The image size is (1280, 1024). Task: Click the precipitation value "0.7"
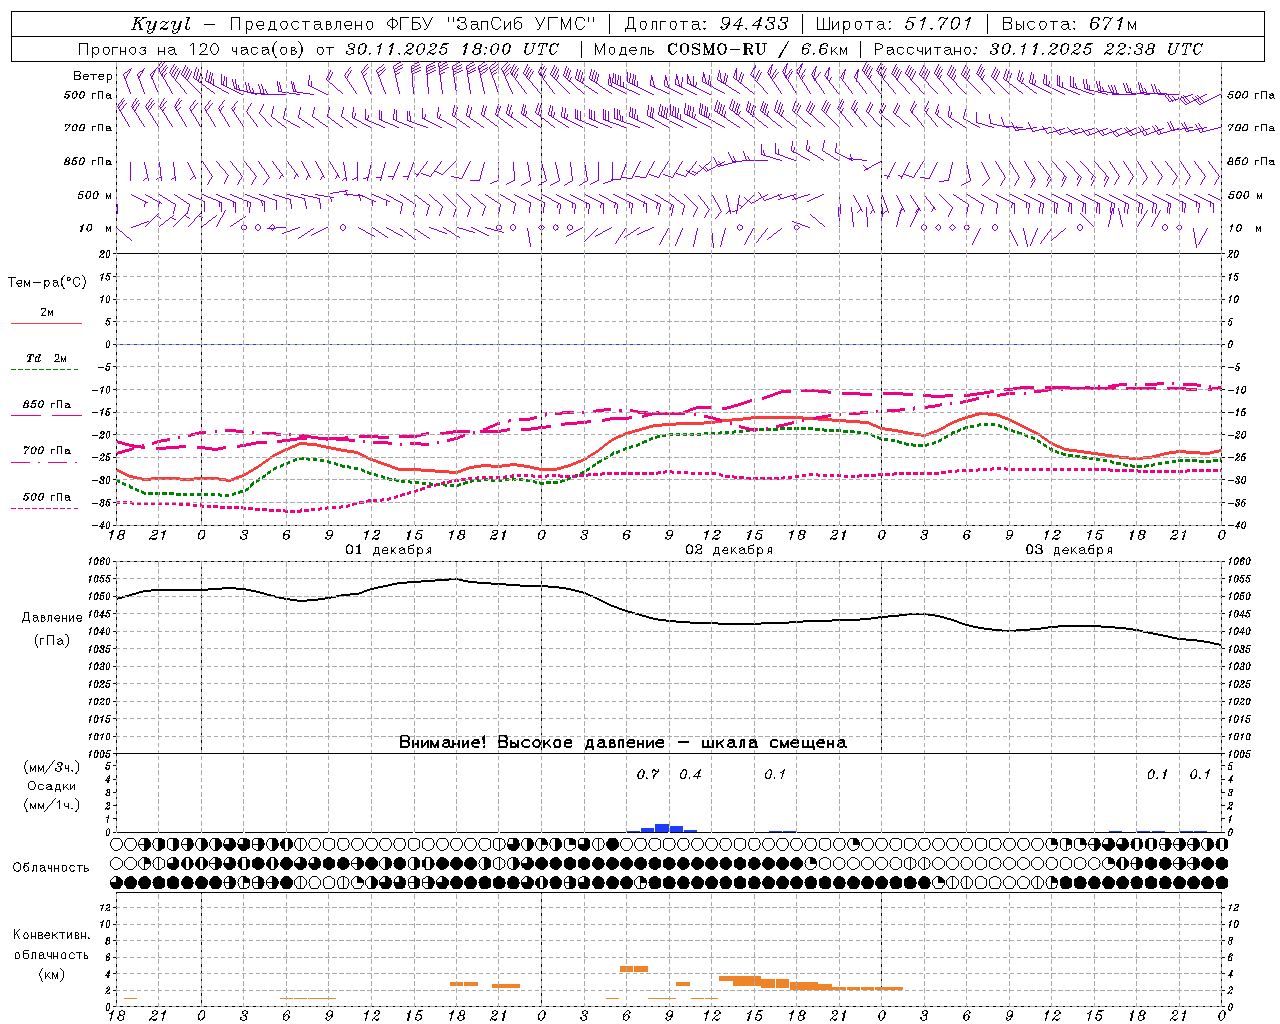(x=648, y=775)
